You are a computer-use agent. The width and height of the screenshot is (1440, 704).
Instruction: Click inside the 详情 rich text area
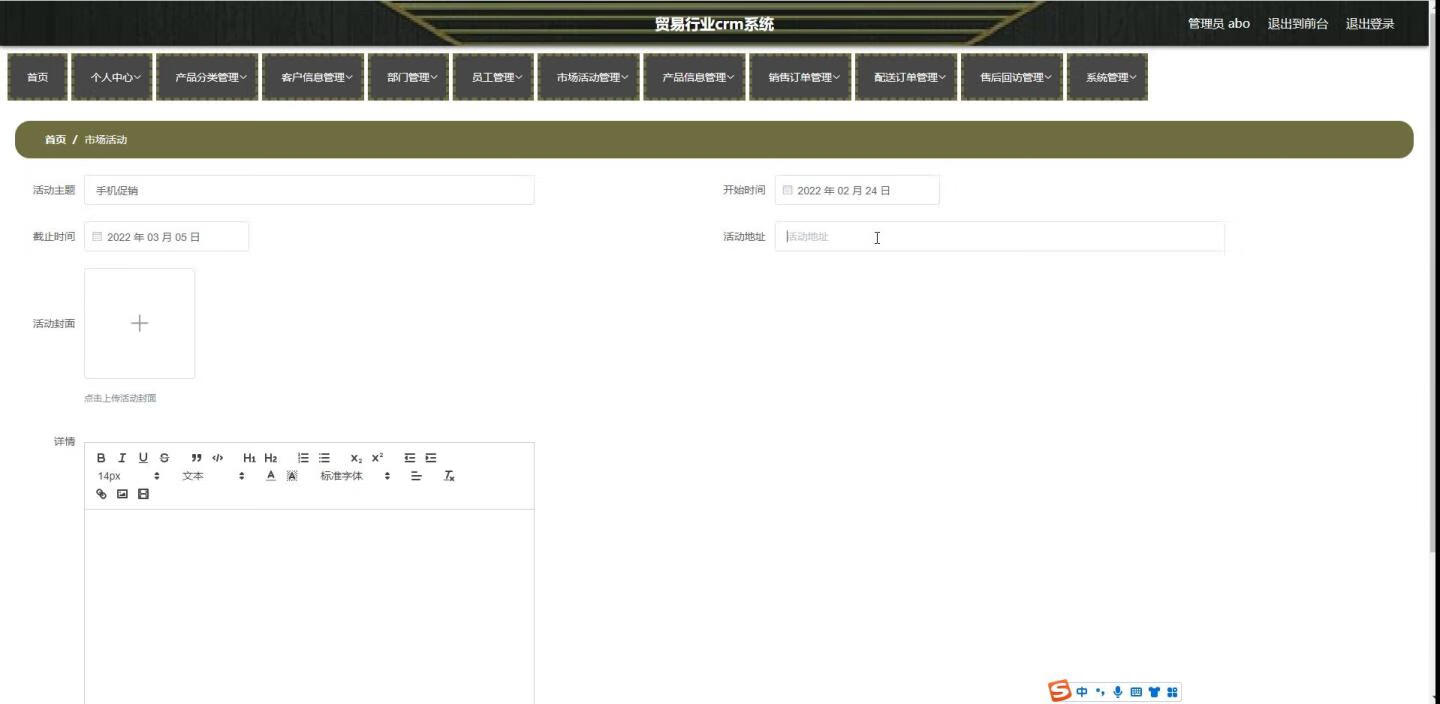309,605
